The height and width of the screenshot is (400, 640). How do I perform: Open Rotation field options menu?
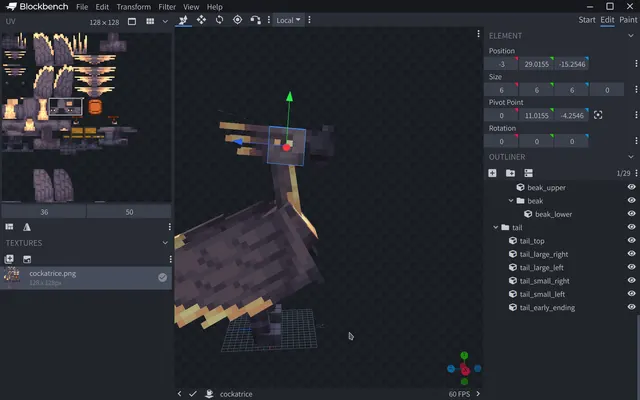point(636,141)
